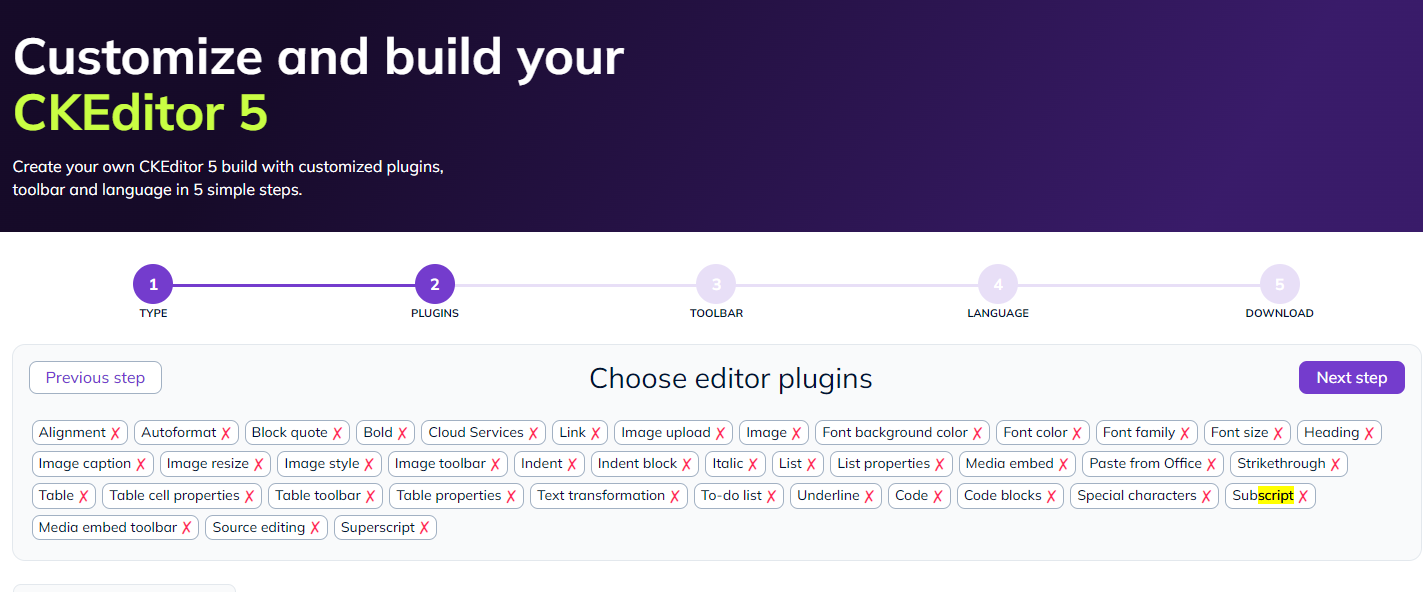
Task: Jump to step 3 Toolbar
Action: [716, 284]
